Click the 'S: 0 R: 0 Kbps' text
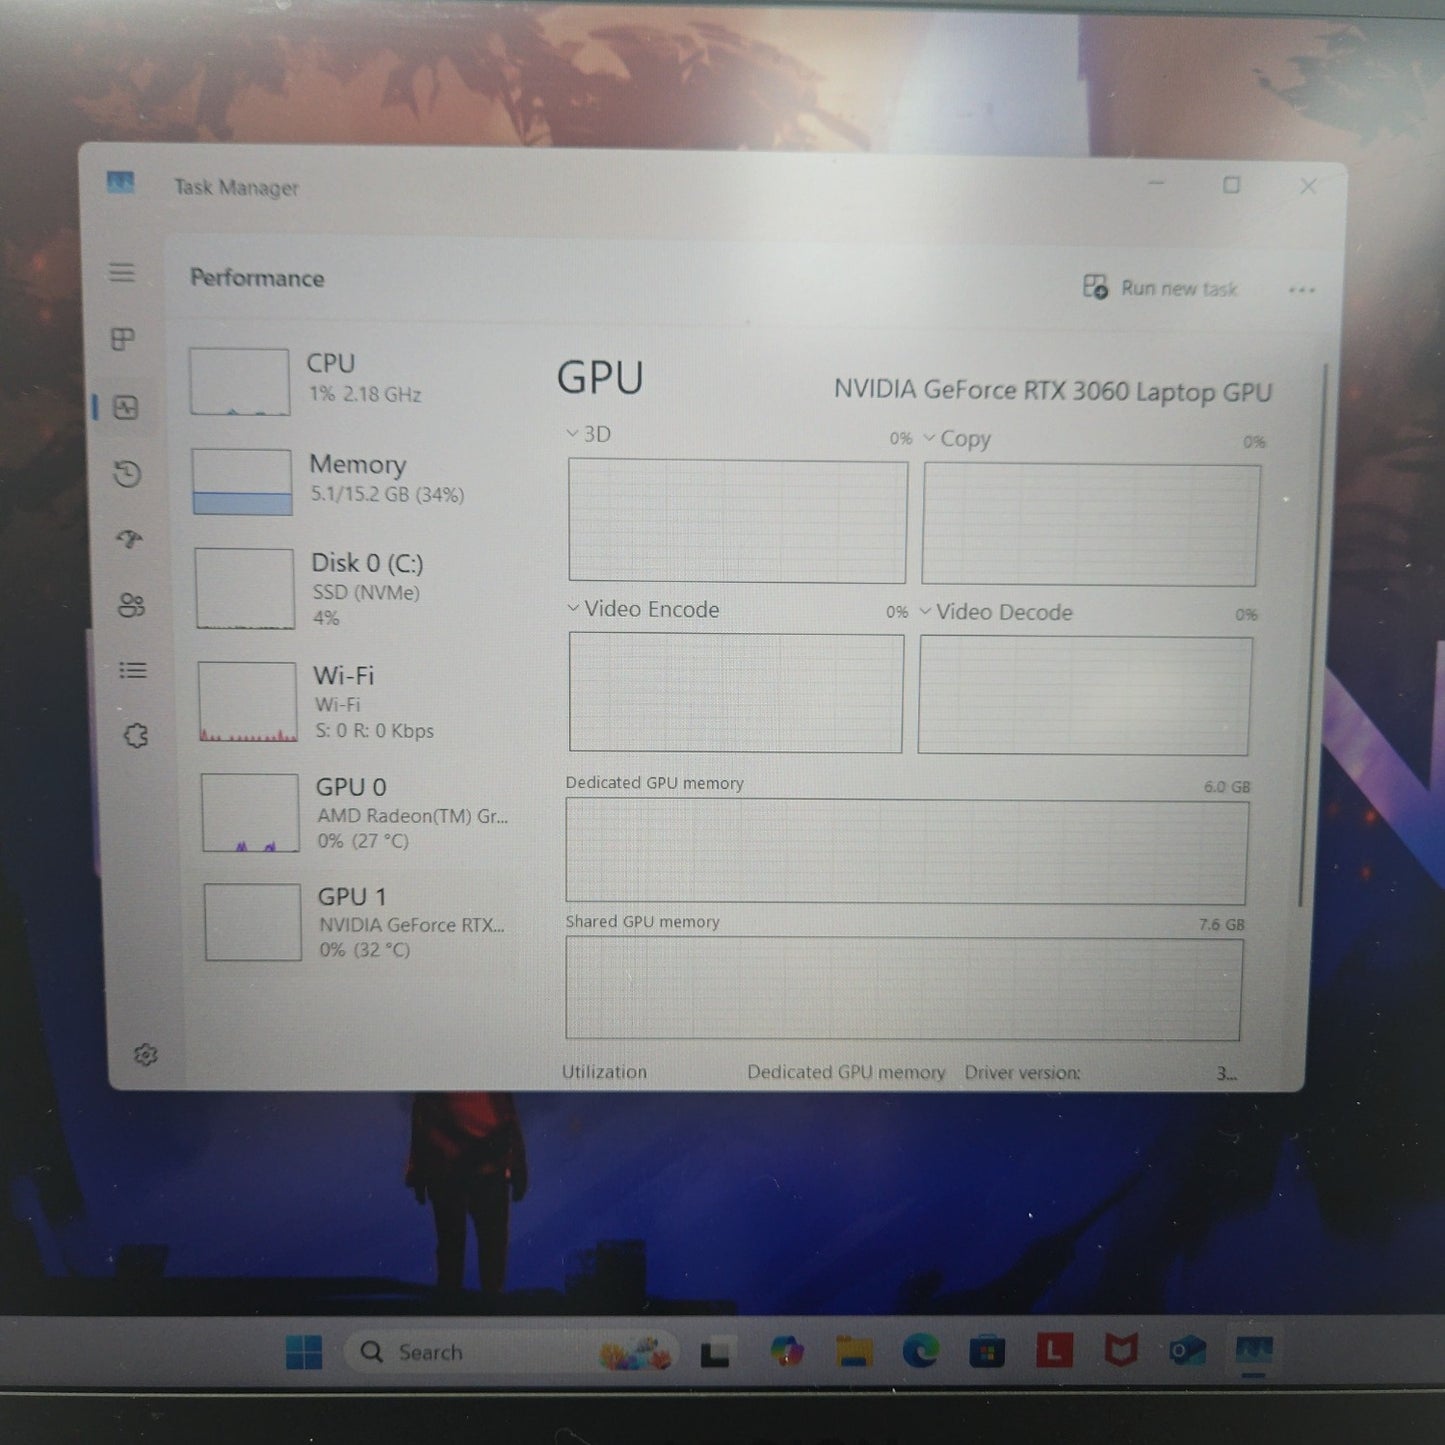 tap(375, 731)
